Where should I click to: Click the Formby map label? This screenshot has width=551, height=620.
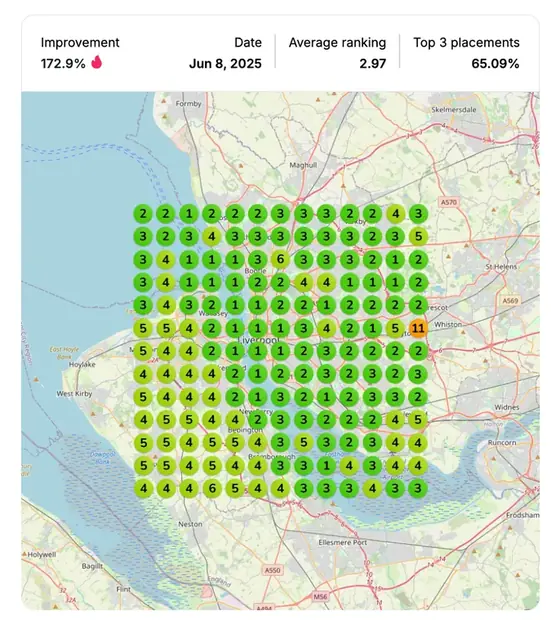pyautogui.click(x=188, y=104)
